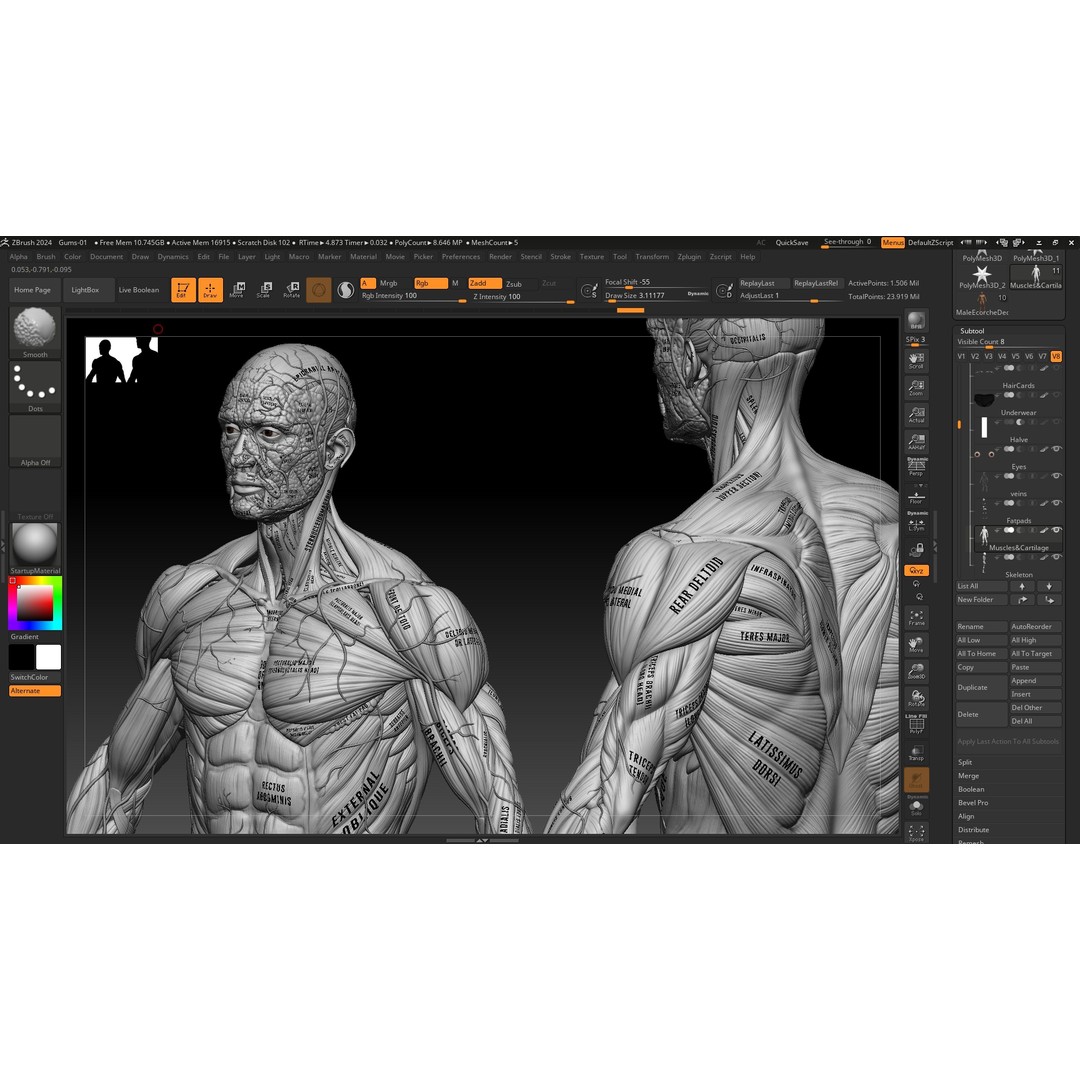
Task: Move subtool down with down arrow
Action: (1048, 586)
